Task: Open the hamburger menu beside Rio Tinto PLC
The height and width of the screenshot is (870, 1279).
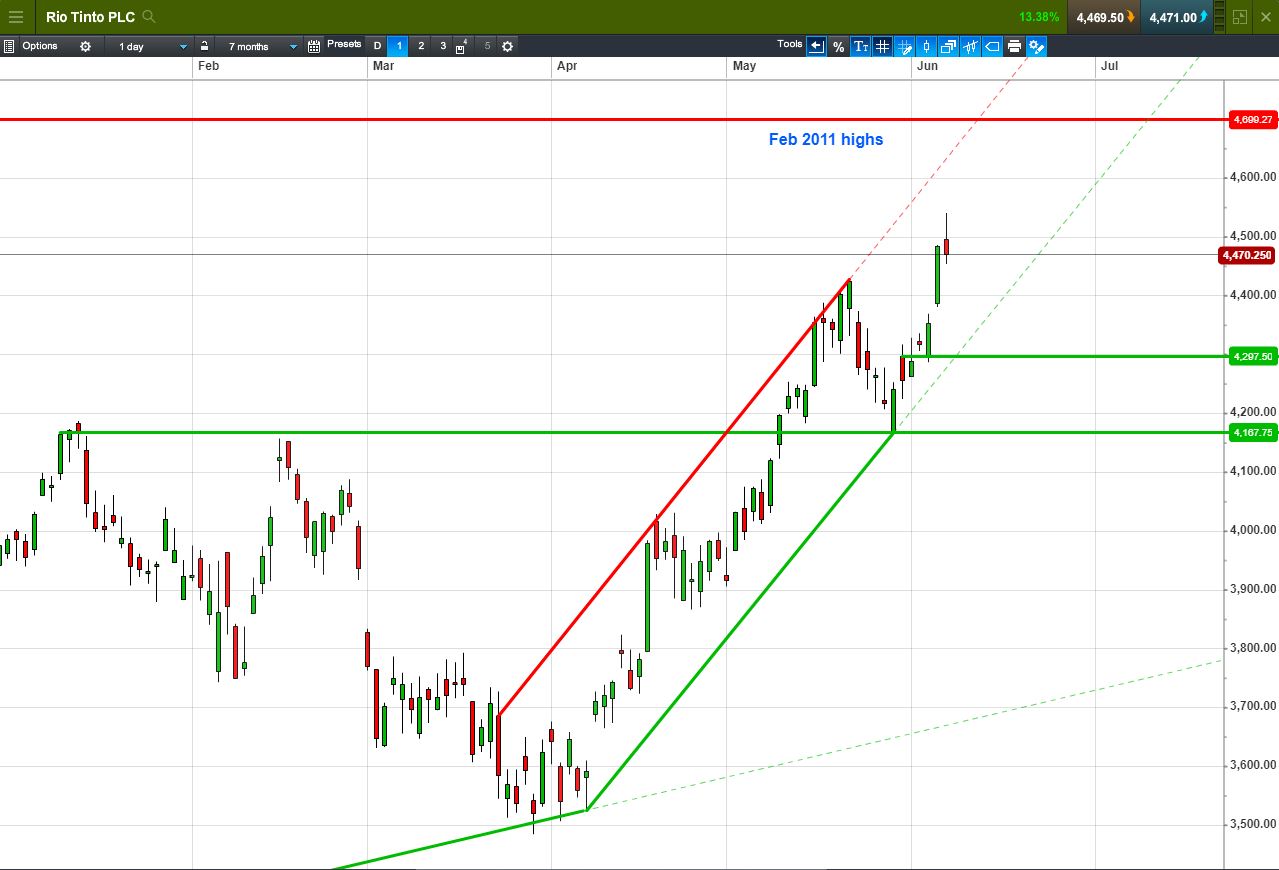Action: (x=16, y=17)
